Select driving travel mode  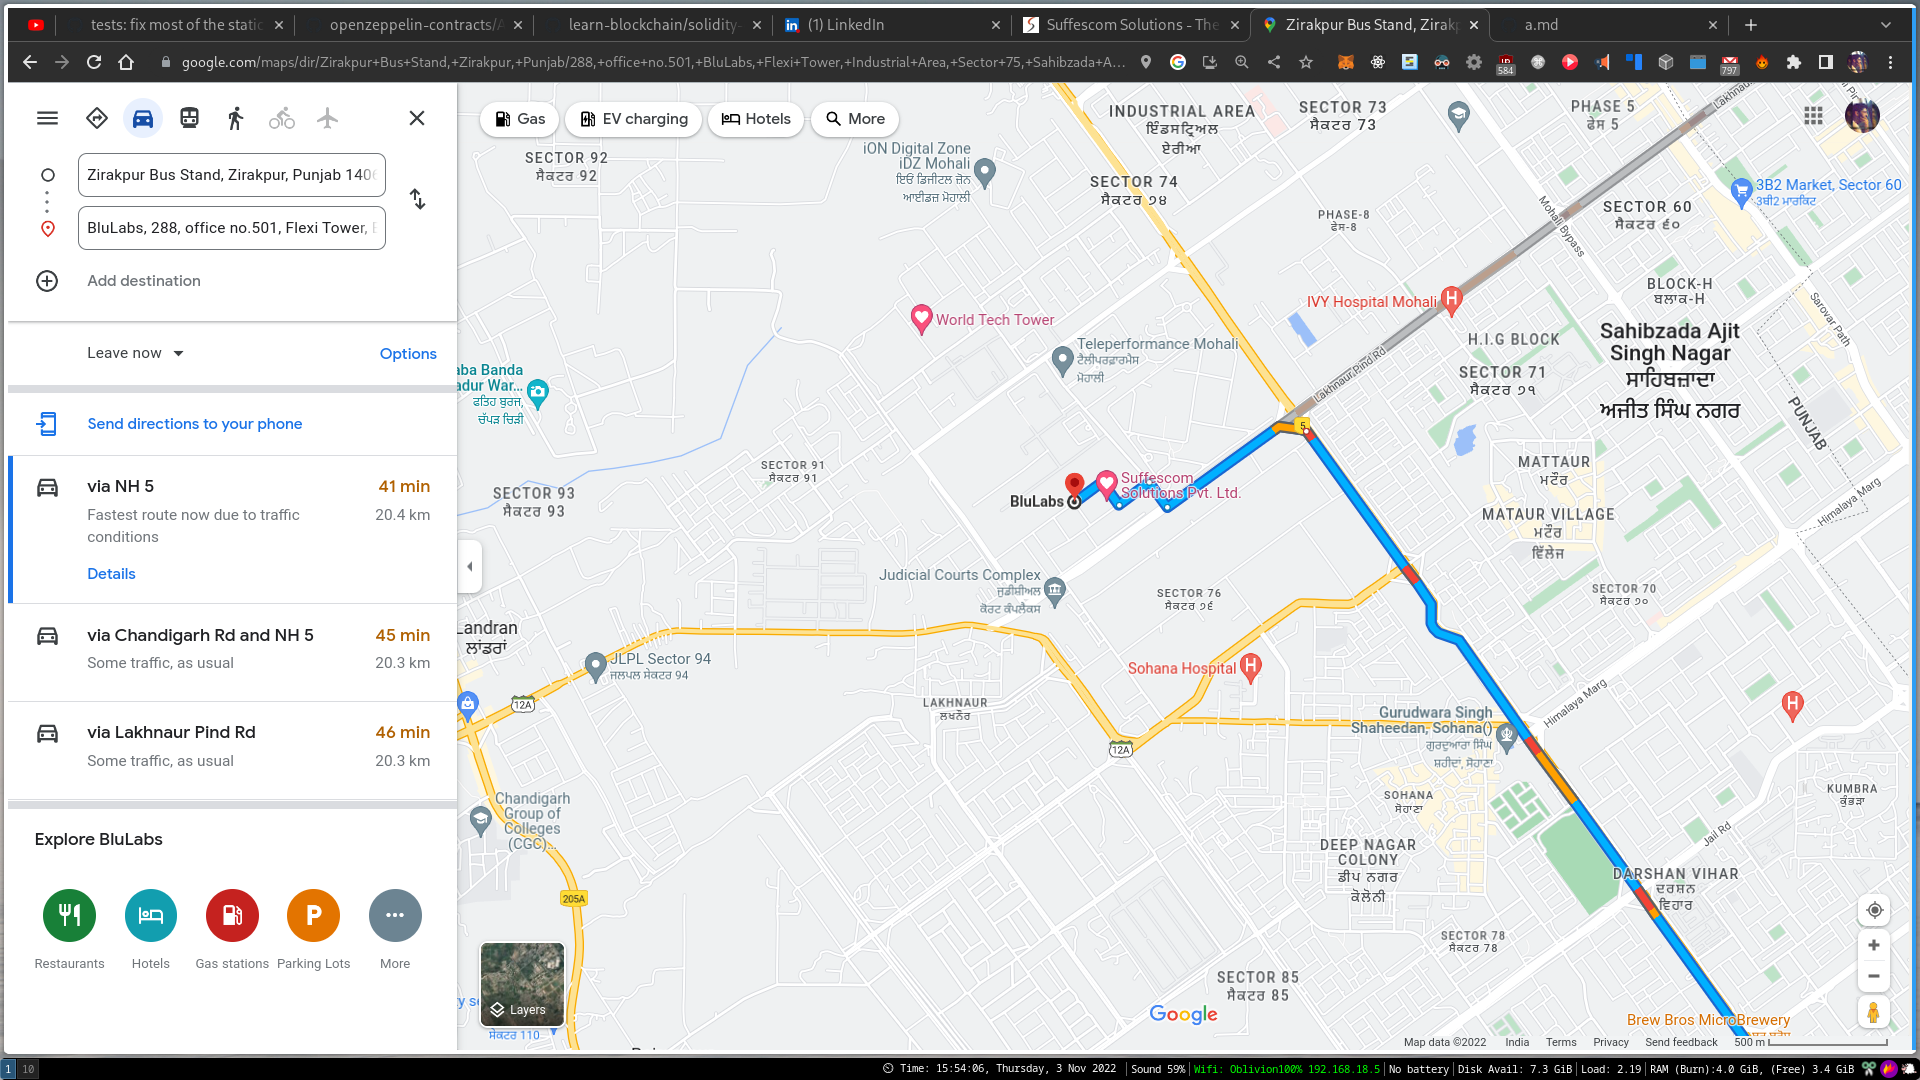point(143,118)
